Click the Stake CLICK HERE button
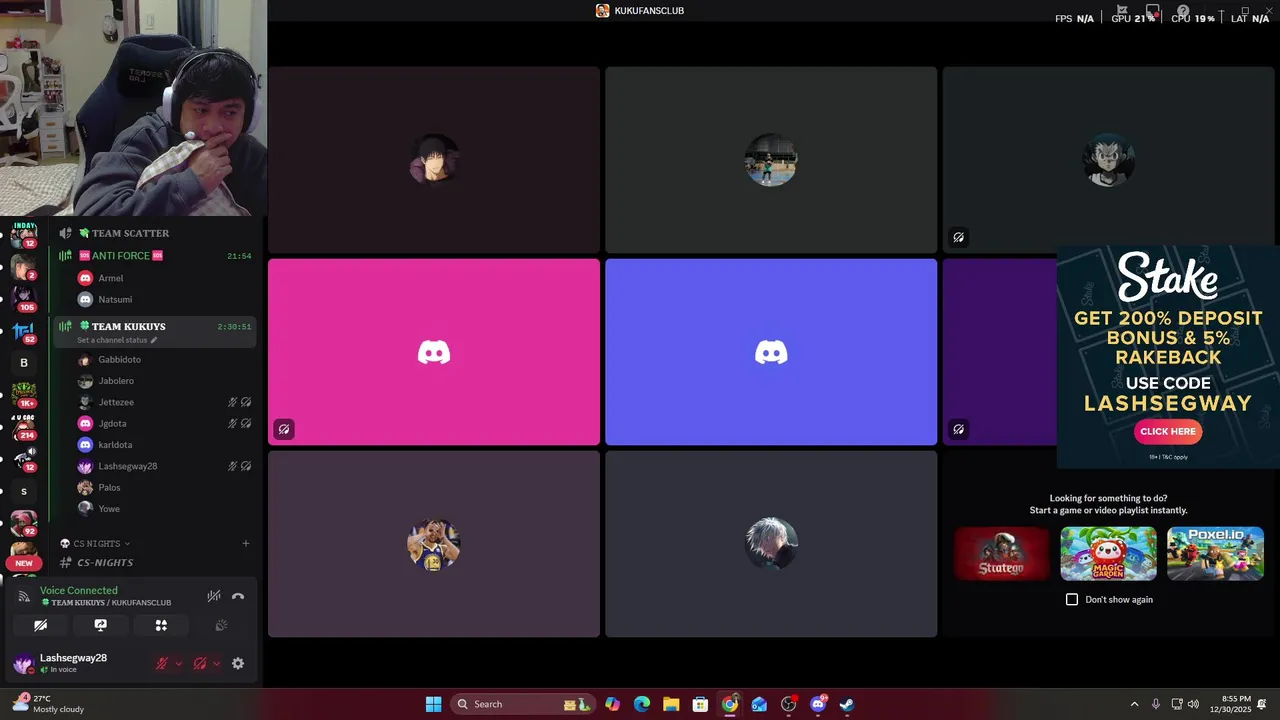 [1168, 432]
